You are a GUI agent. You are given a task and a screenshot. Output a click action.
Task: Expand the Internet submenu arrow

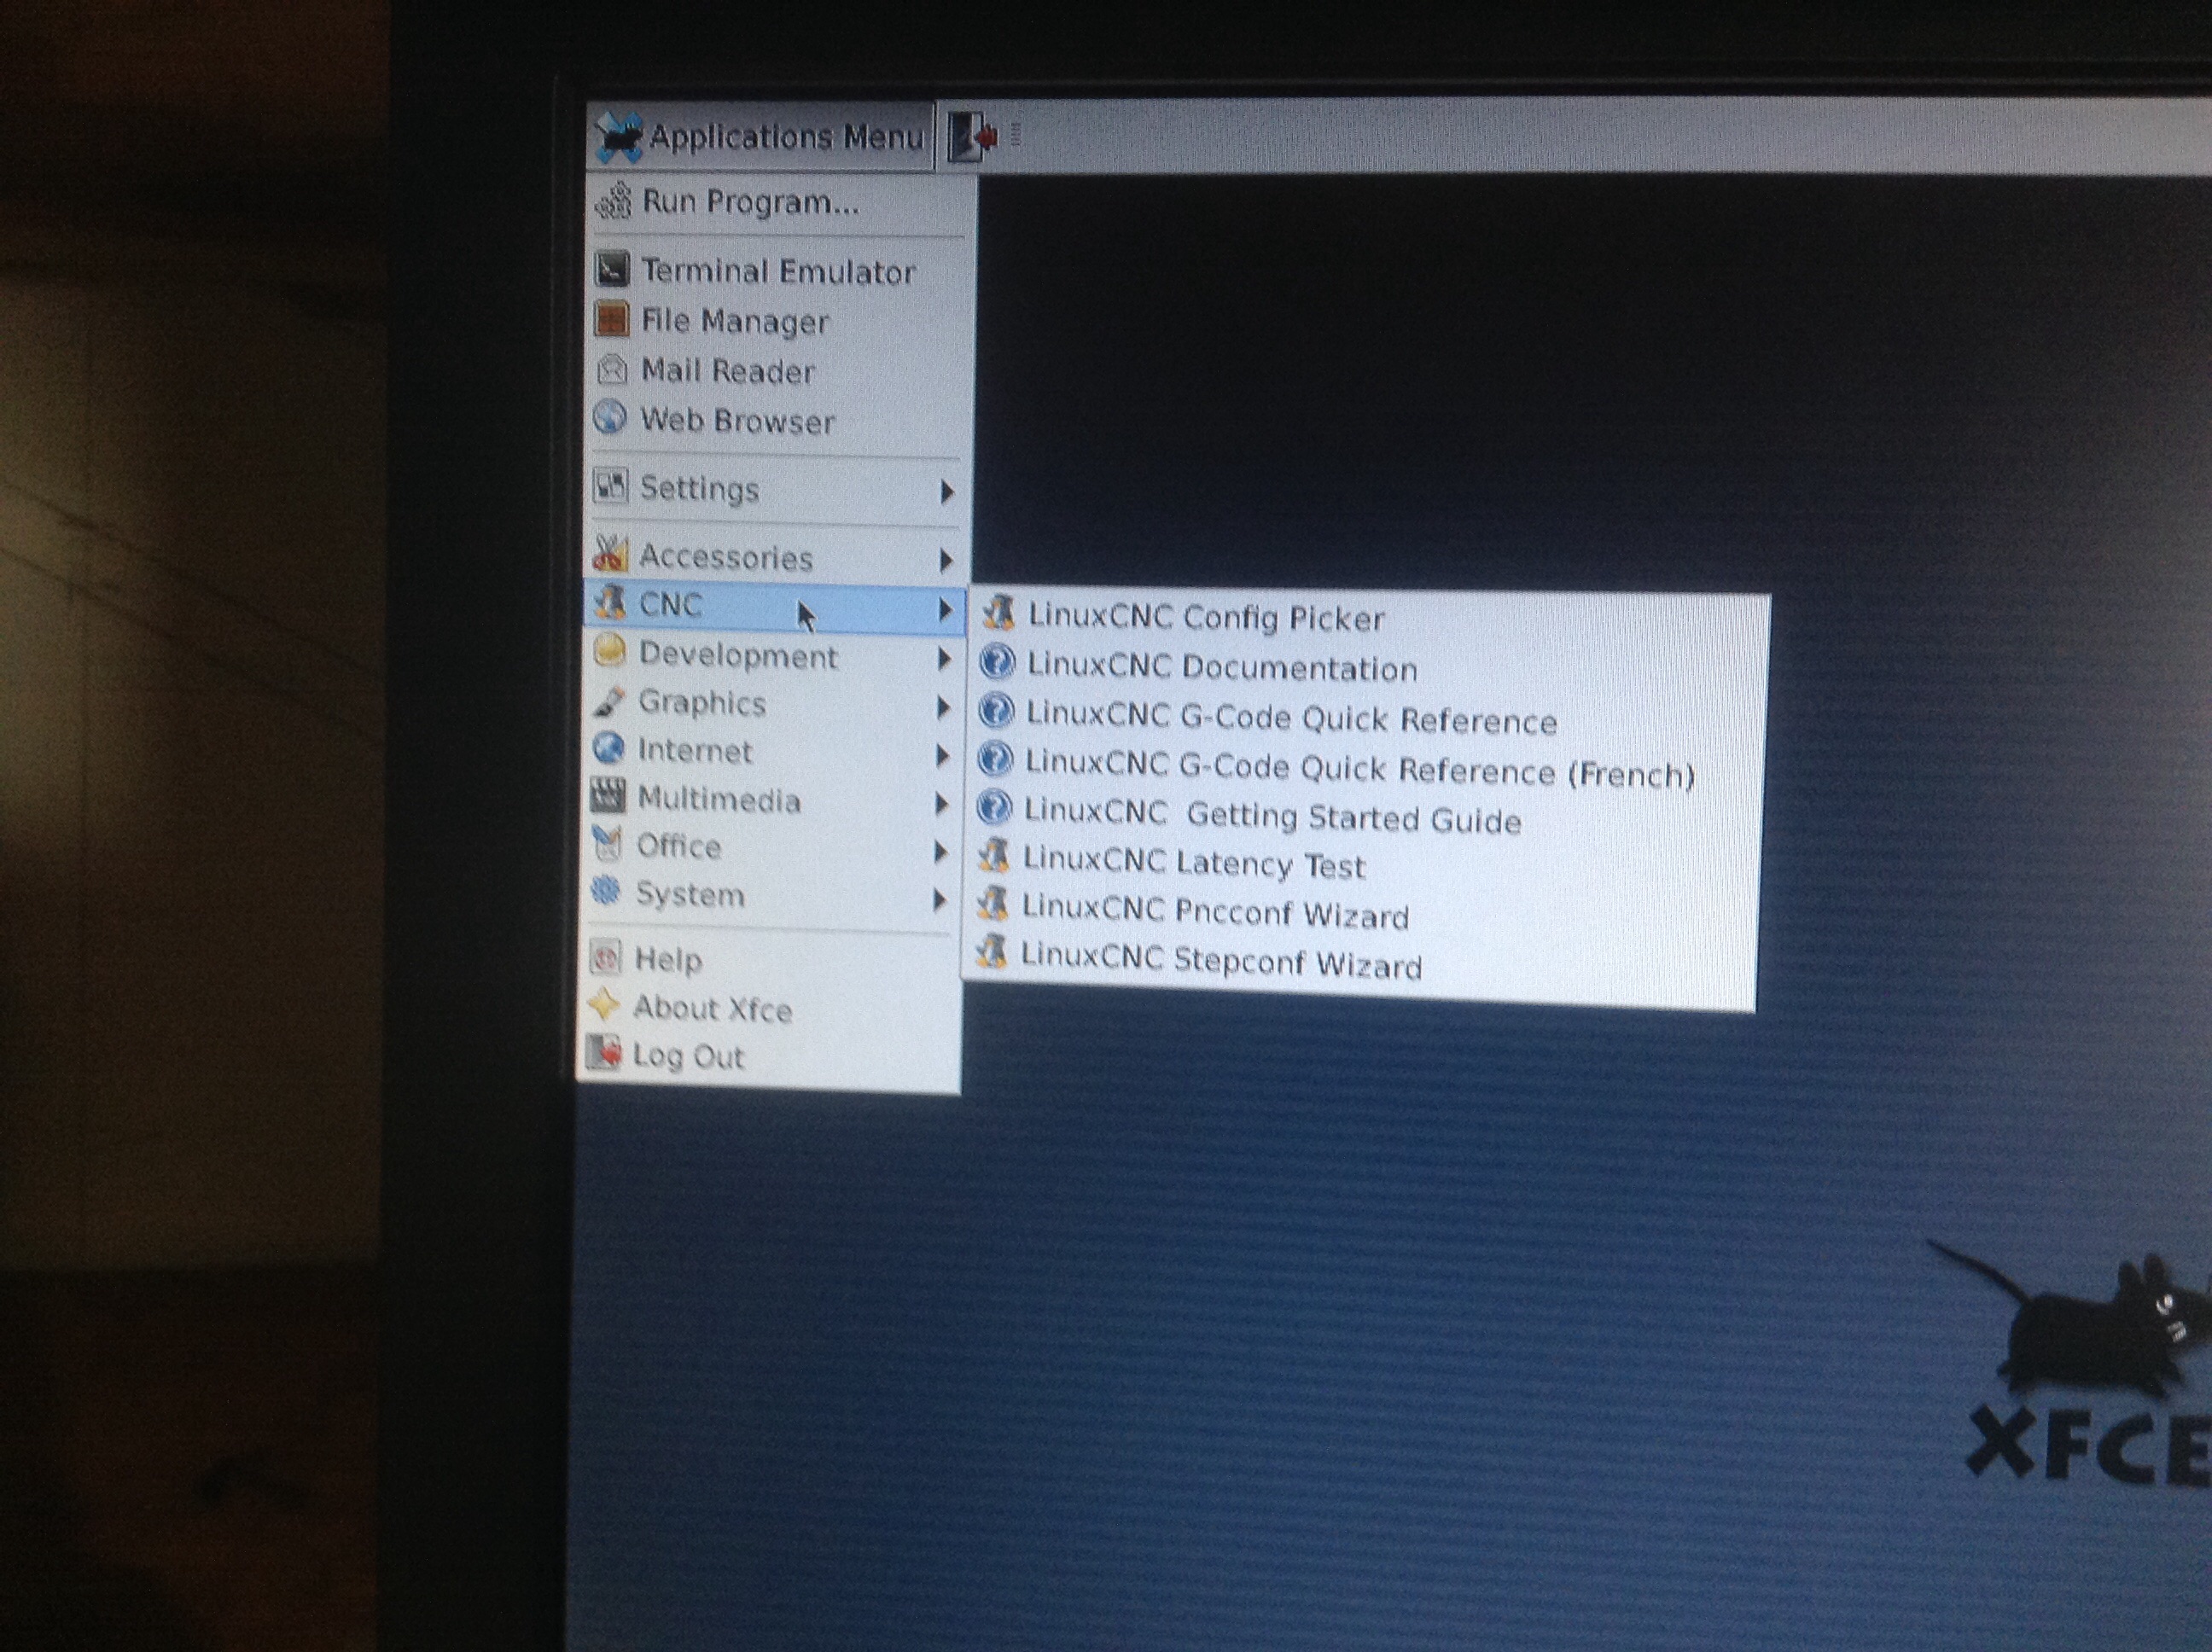click(x=942, y=756)
